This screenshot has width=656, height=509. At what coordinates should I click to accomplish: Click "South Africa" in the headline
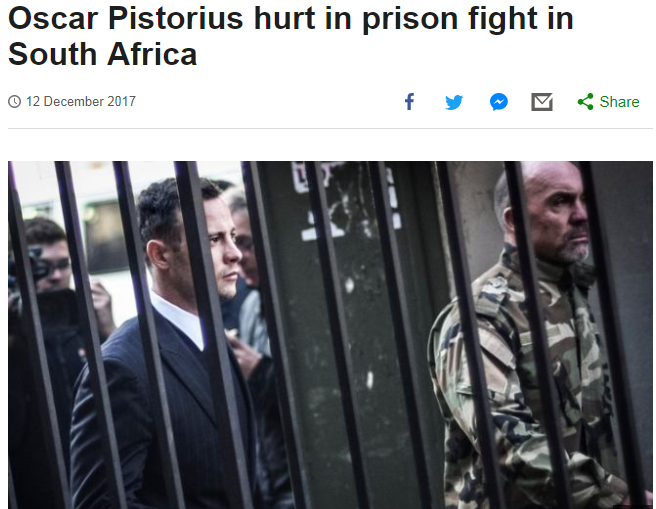(x=102, y=54)
